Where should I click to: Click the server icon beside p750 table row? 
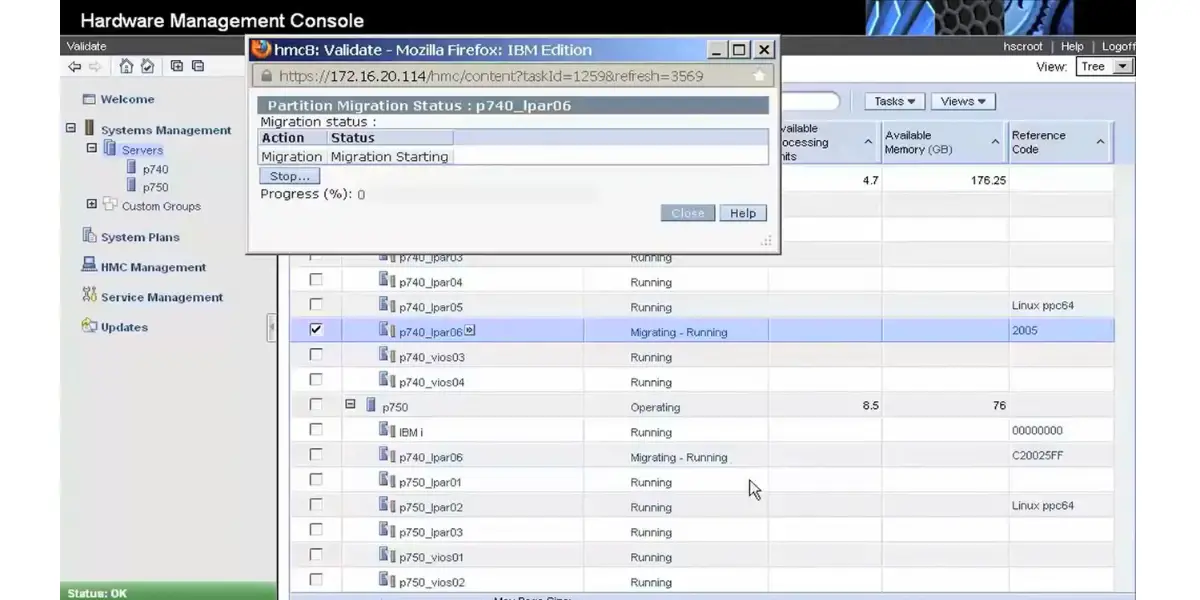[x=370, y=406]
